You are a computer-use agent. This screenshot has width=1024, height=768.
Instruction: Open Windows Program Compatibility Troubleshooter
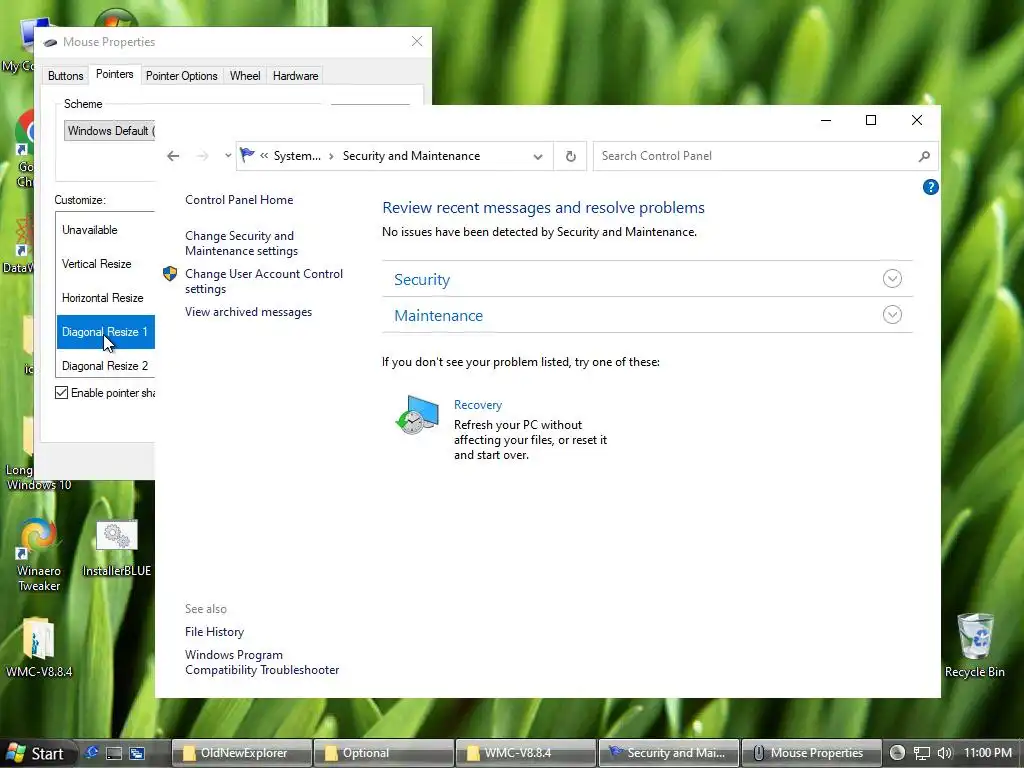262,662
